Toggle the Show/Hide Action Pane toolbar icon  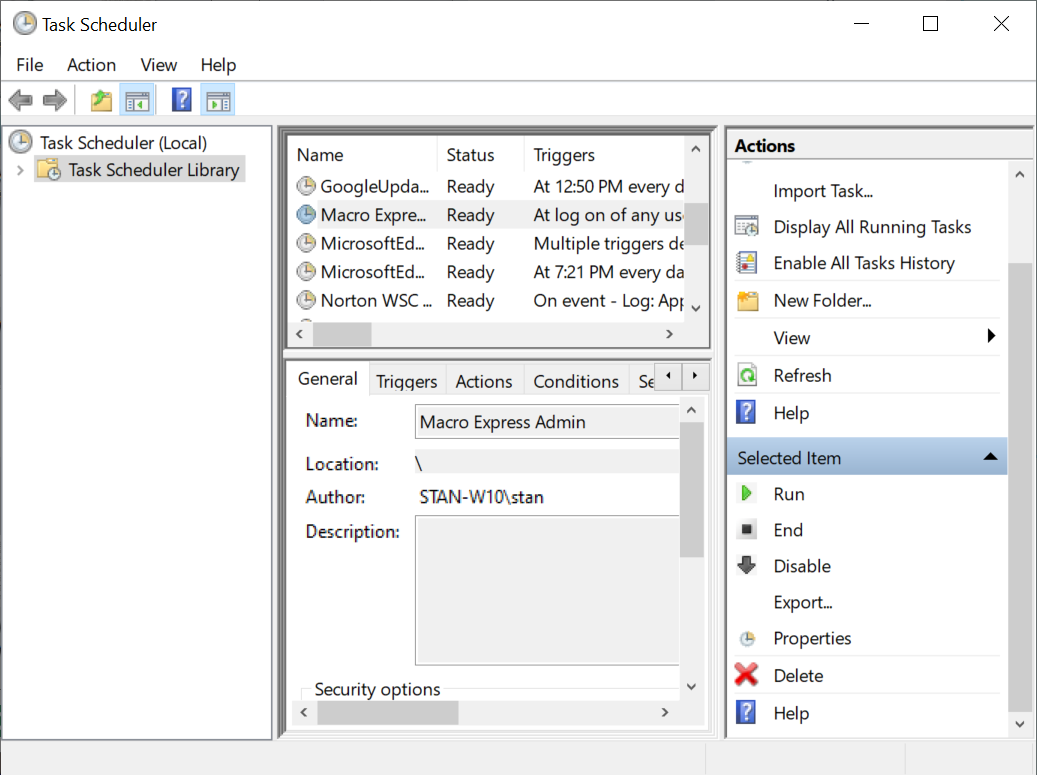pos(217,99)
